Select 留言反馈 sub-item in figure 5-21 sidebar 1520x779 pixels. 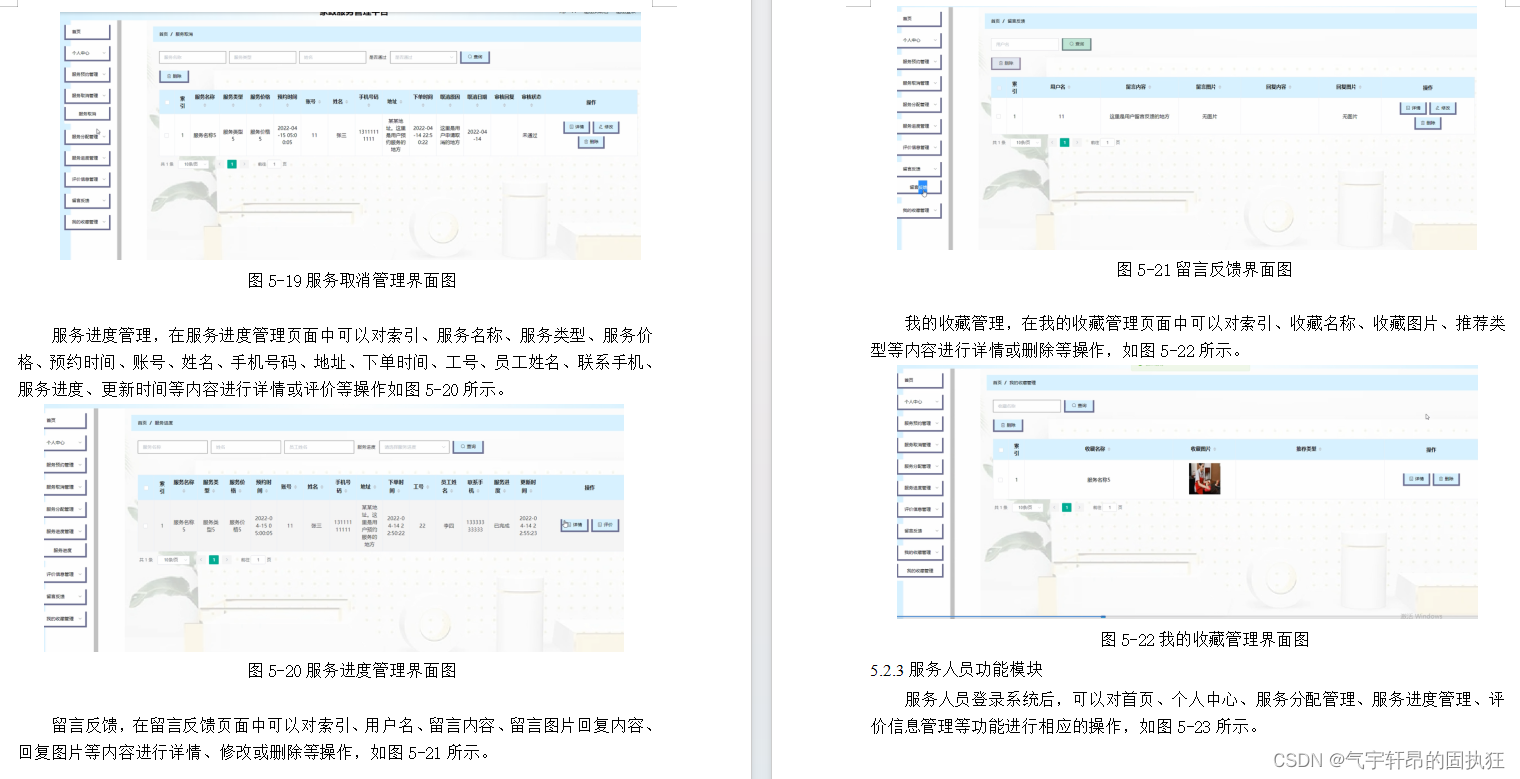pos(920,188)
